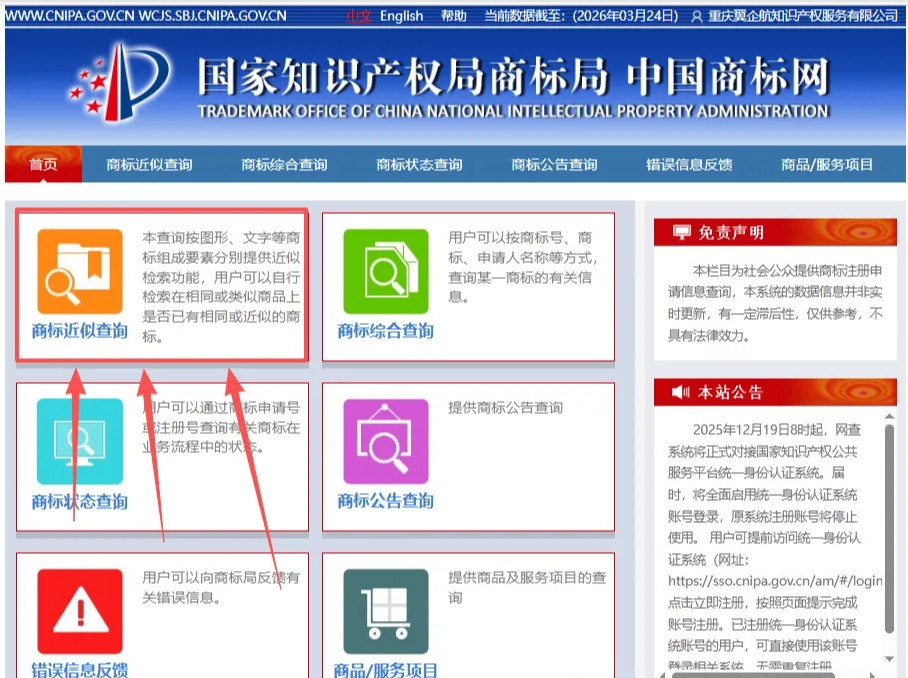908x678 pixels.
Task: Select the orange 商标近似查询 search icon
Action: (78, 272)
